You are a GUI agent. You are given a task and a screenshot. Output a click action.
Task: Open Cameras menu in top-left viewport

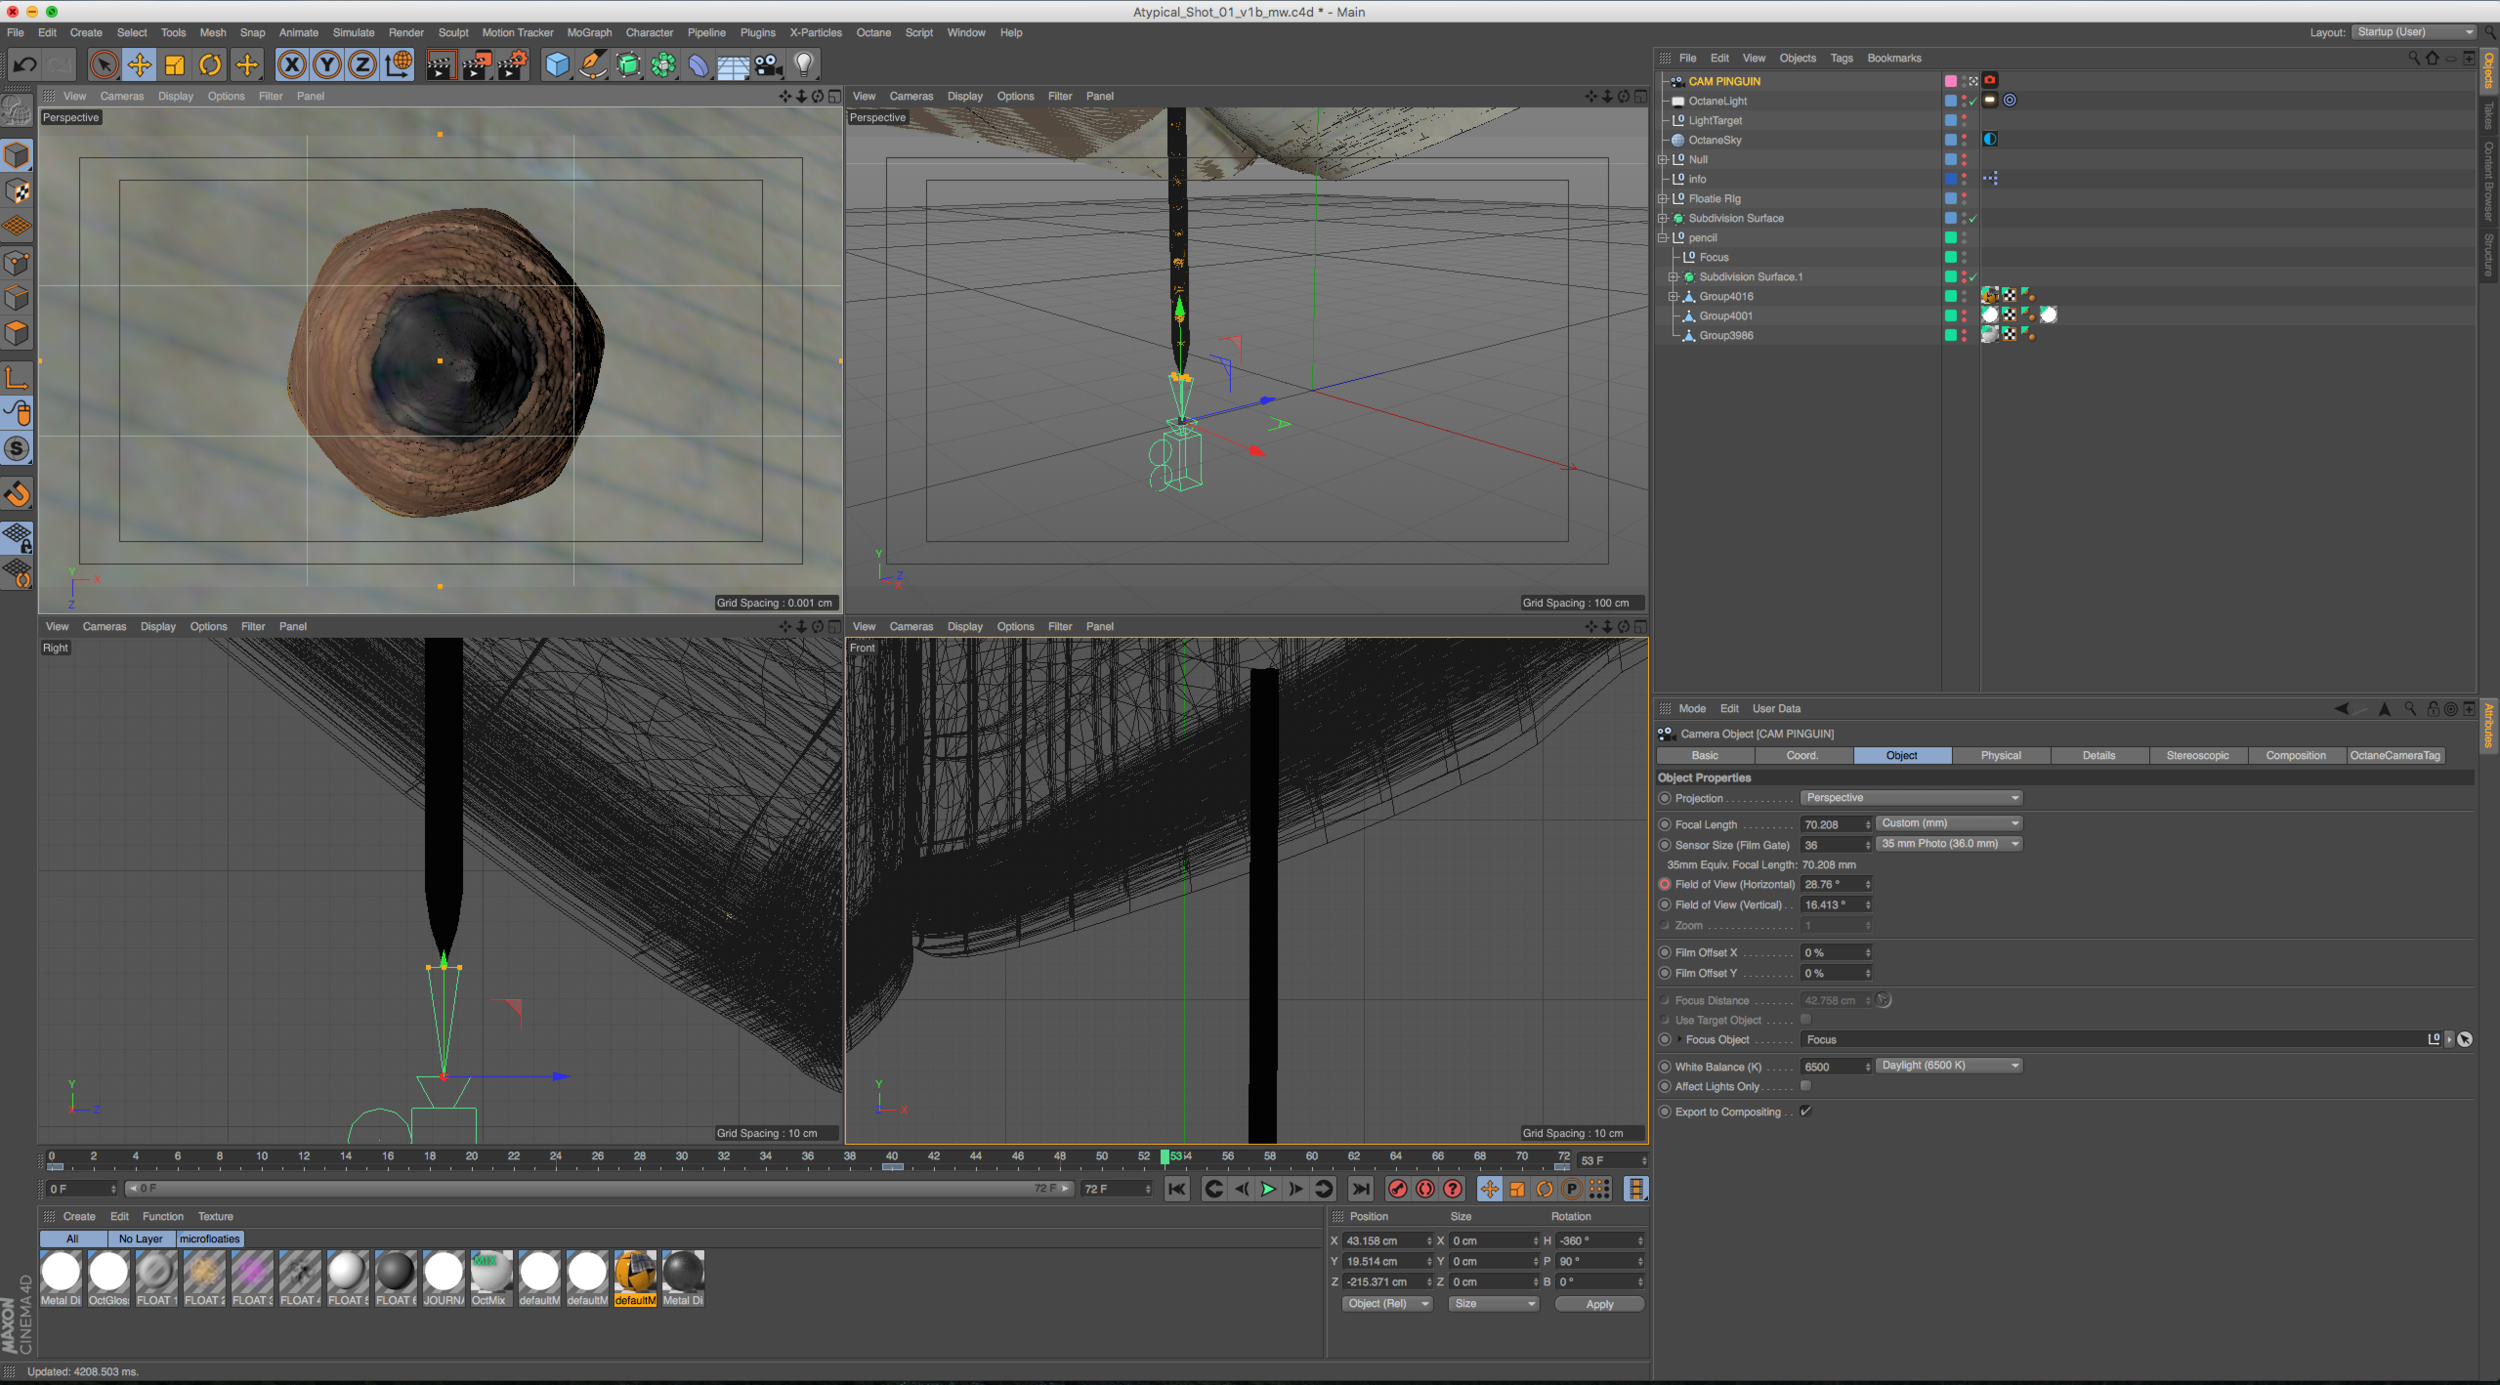[x=122, y=96]
